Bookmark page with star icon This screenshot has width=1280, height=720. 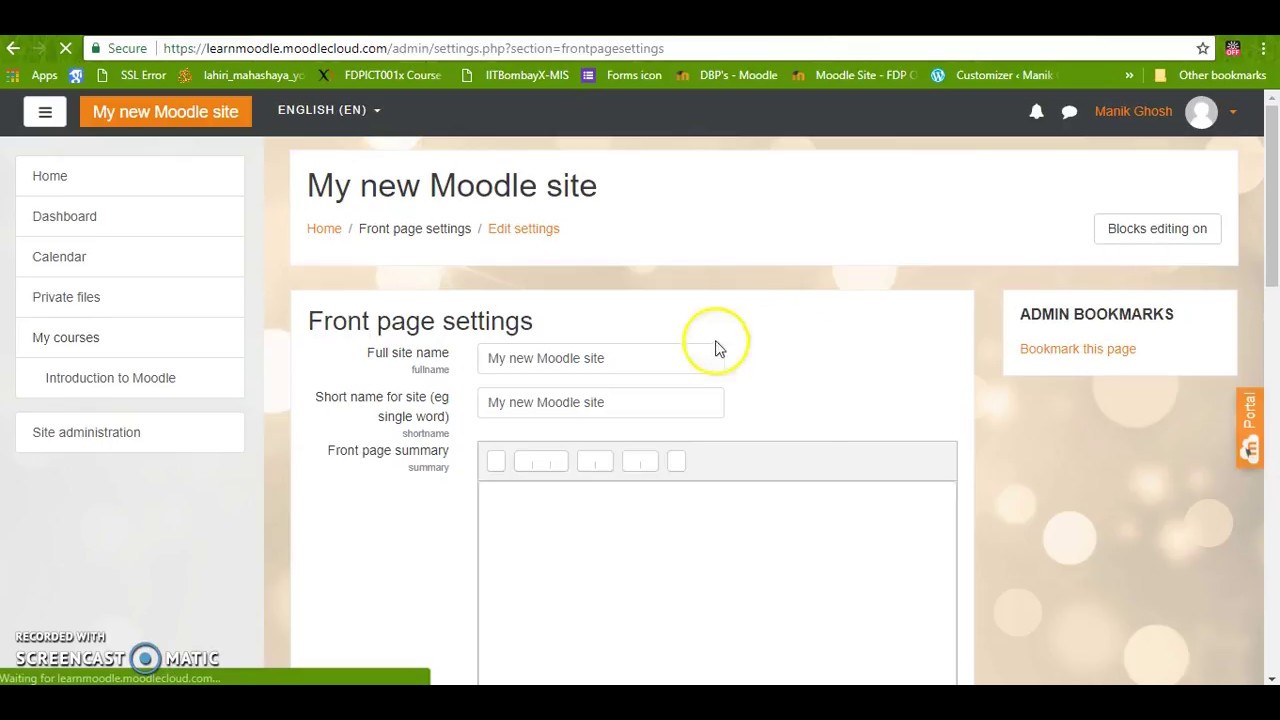pos(1203,48)
